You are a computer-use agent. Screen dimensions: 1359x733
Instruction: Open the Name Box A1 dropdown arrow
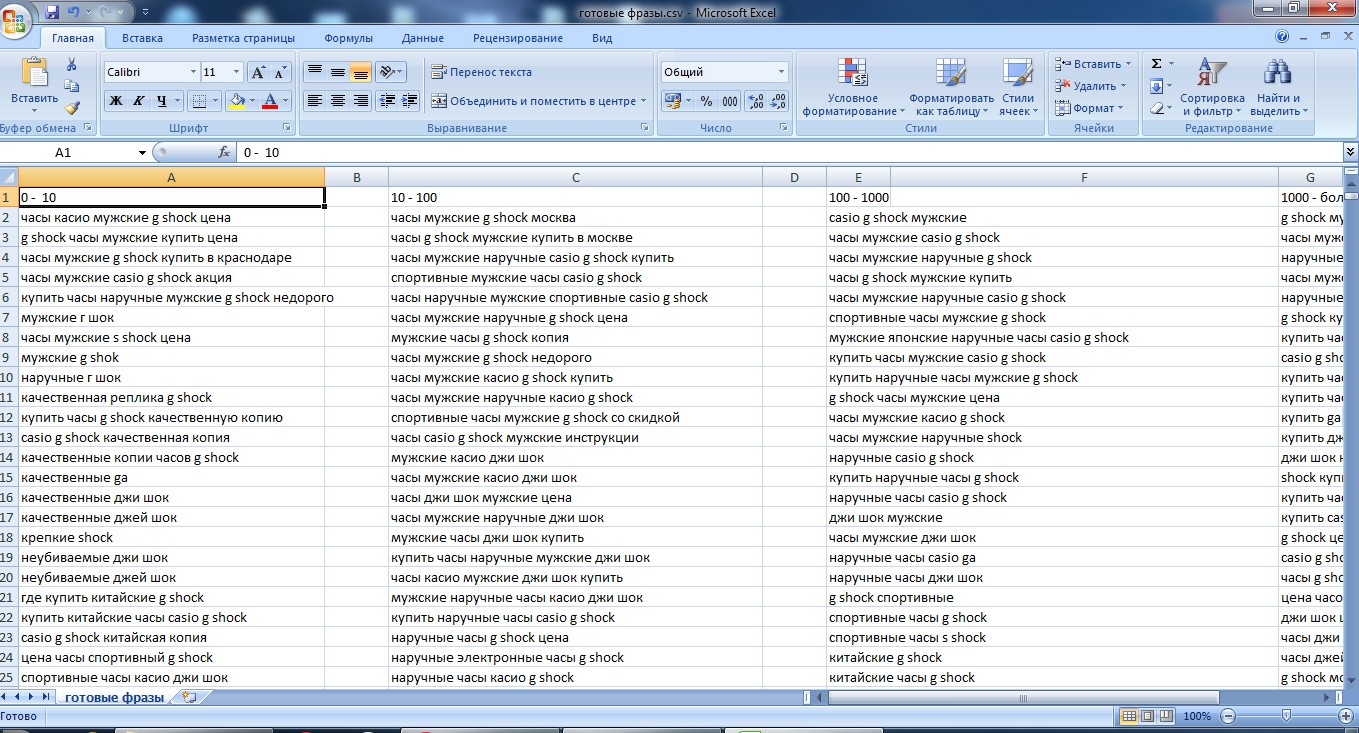pos(143,153)
